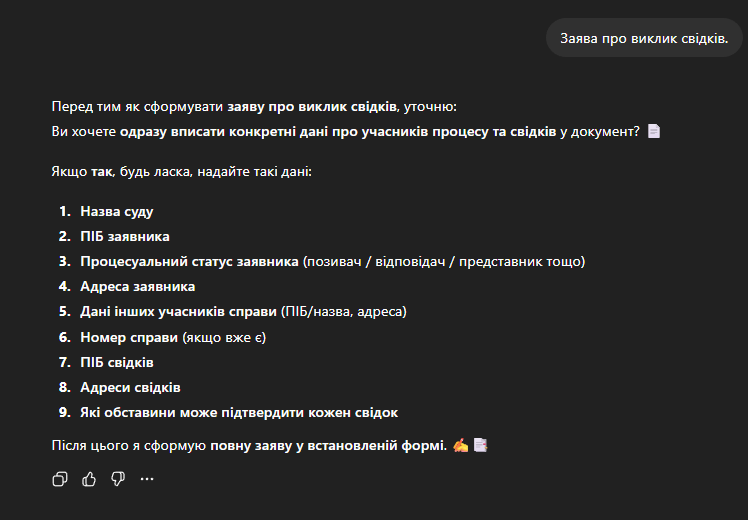The image size is (748, 520).
Task: Click list item "ПІБ свідків"
Action: pos(117,362)
